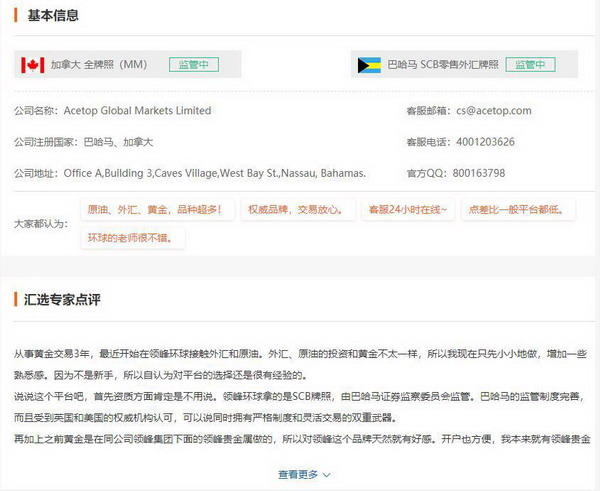600x491 pixels.
Task: Click the 基本信息 section heading
Action: [53, 17]
